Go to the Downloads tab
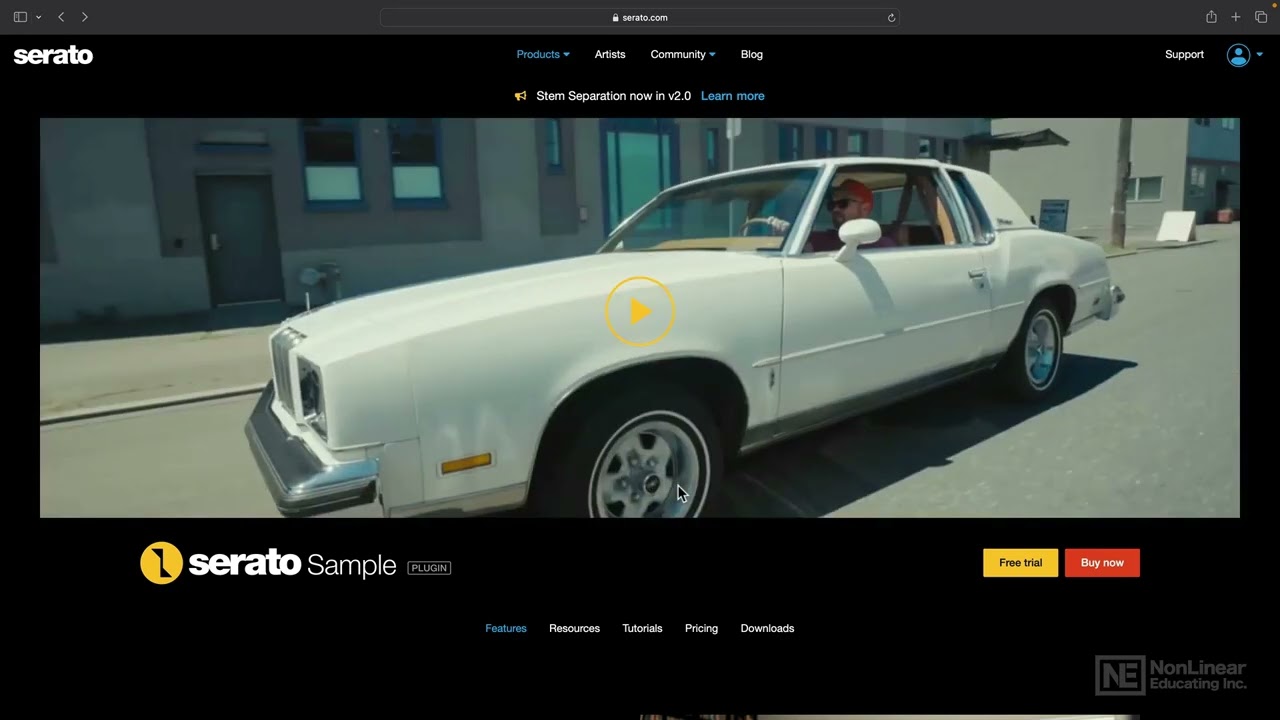This screenshot has height=720, width=1280. point(767,628)
